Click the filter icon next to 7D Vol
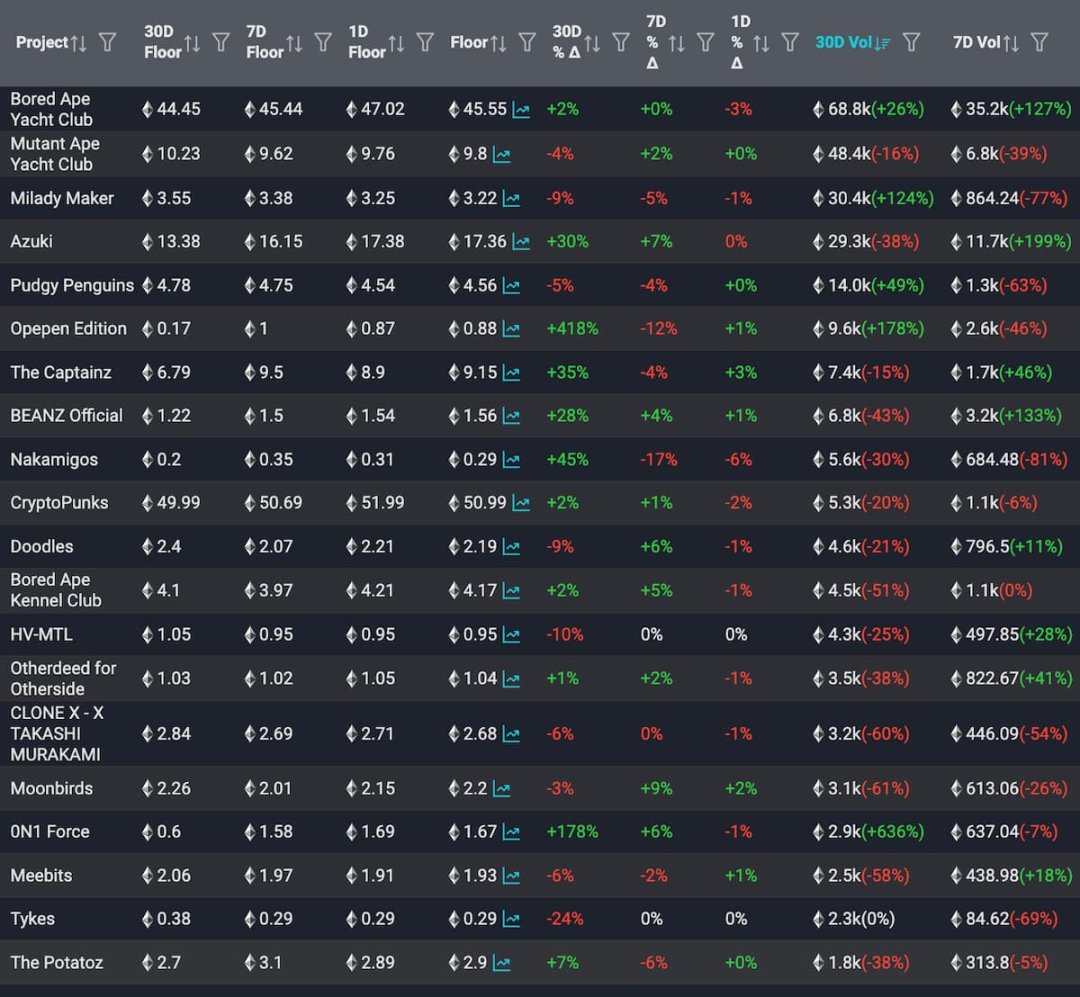 [1039, 42]
